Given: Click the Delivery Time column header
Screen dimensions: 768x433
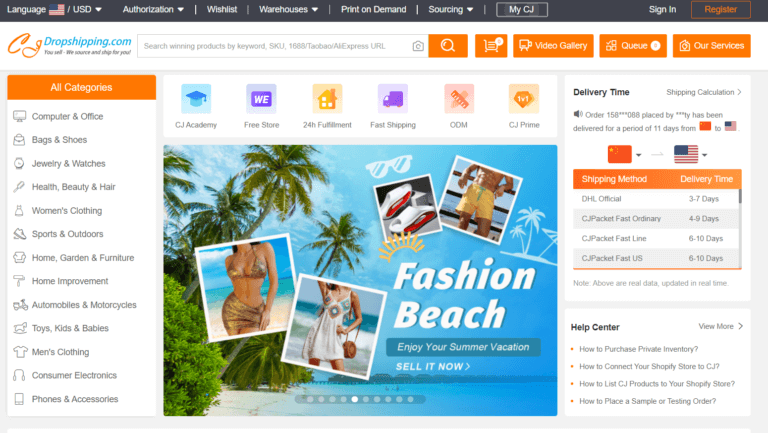Looking at the screenshot, I should [706, 179].
